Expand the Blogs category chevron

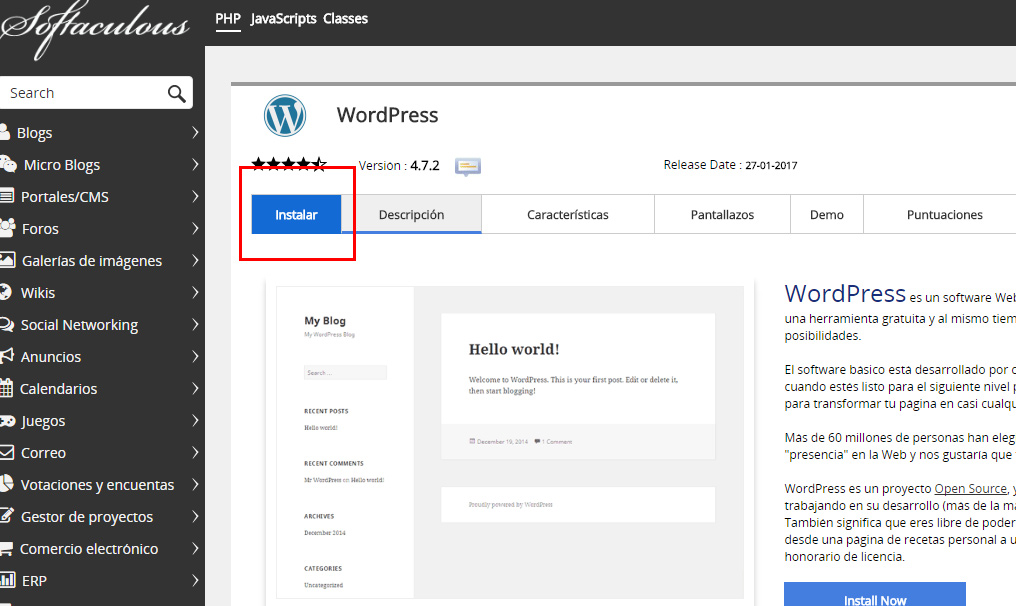pos(195,132)
